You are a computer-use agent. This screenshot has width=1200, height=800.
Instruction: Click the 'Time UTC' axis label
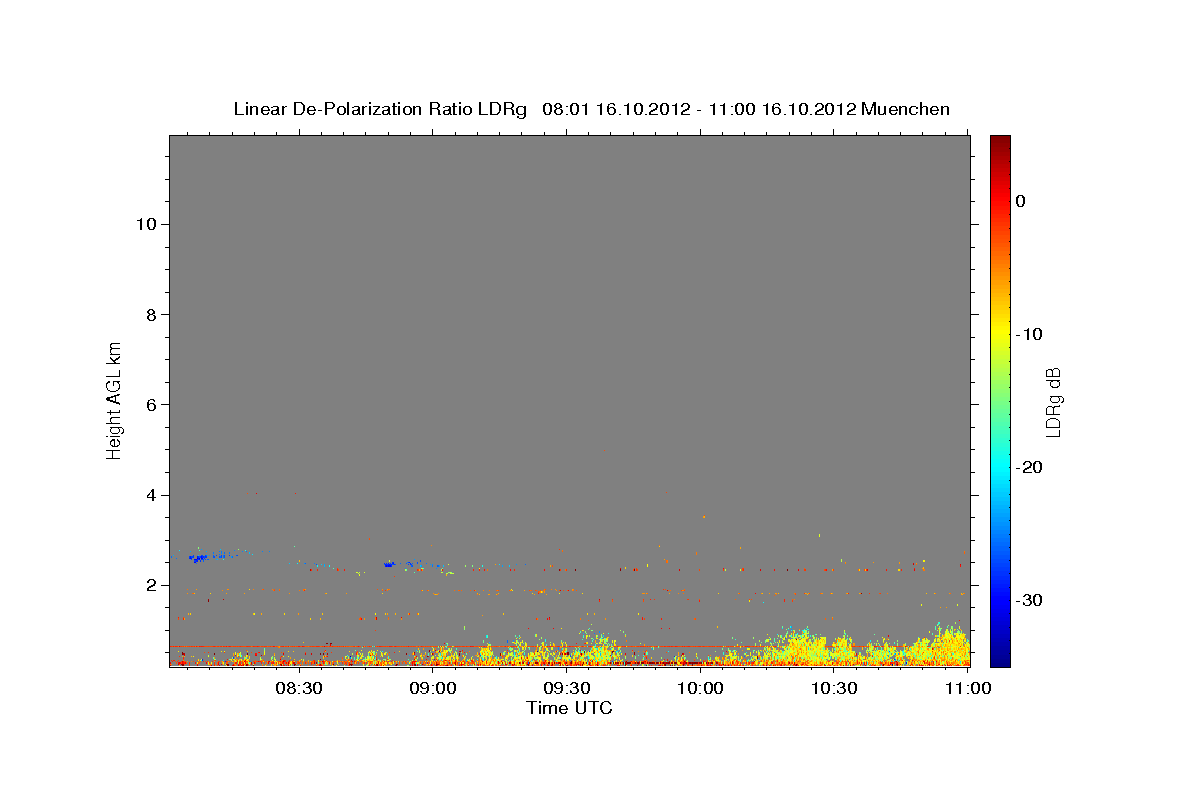(569, 708)
